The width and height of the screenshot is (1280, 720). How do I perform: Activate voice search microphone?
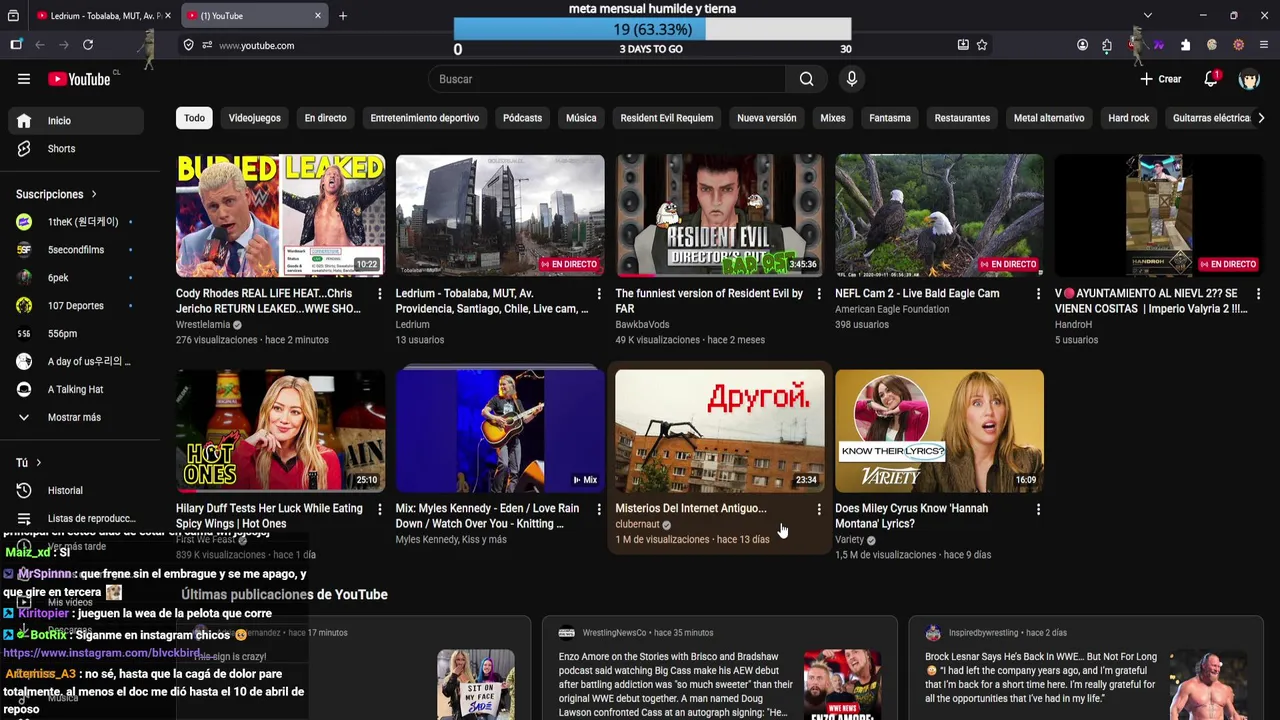851,79
